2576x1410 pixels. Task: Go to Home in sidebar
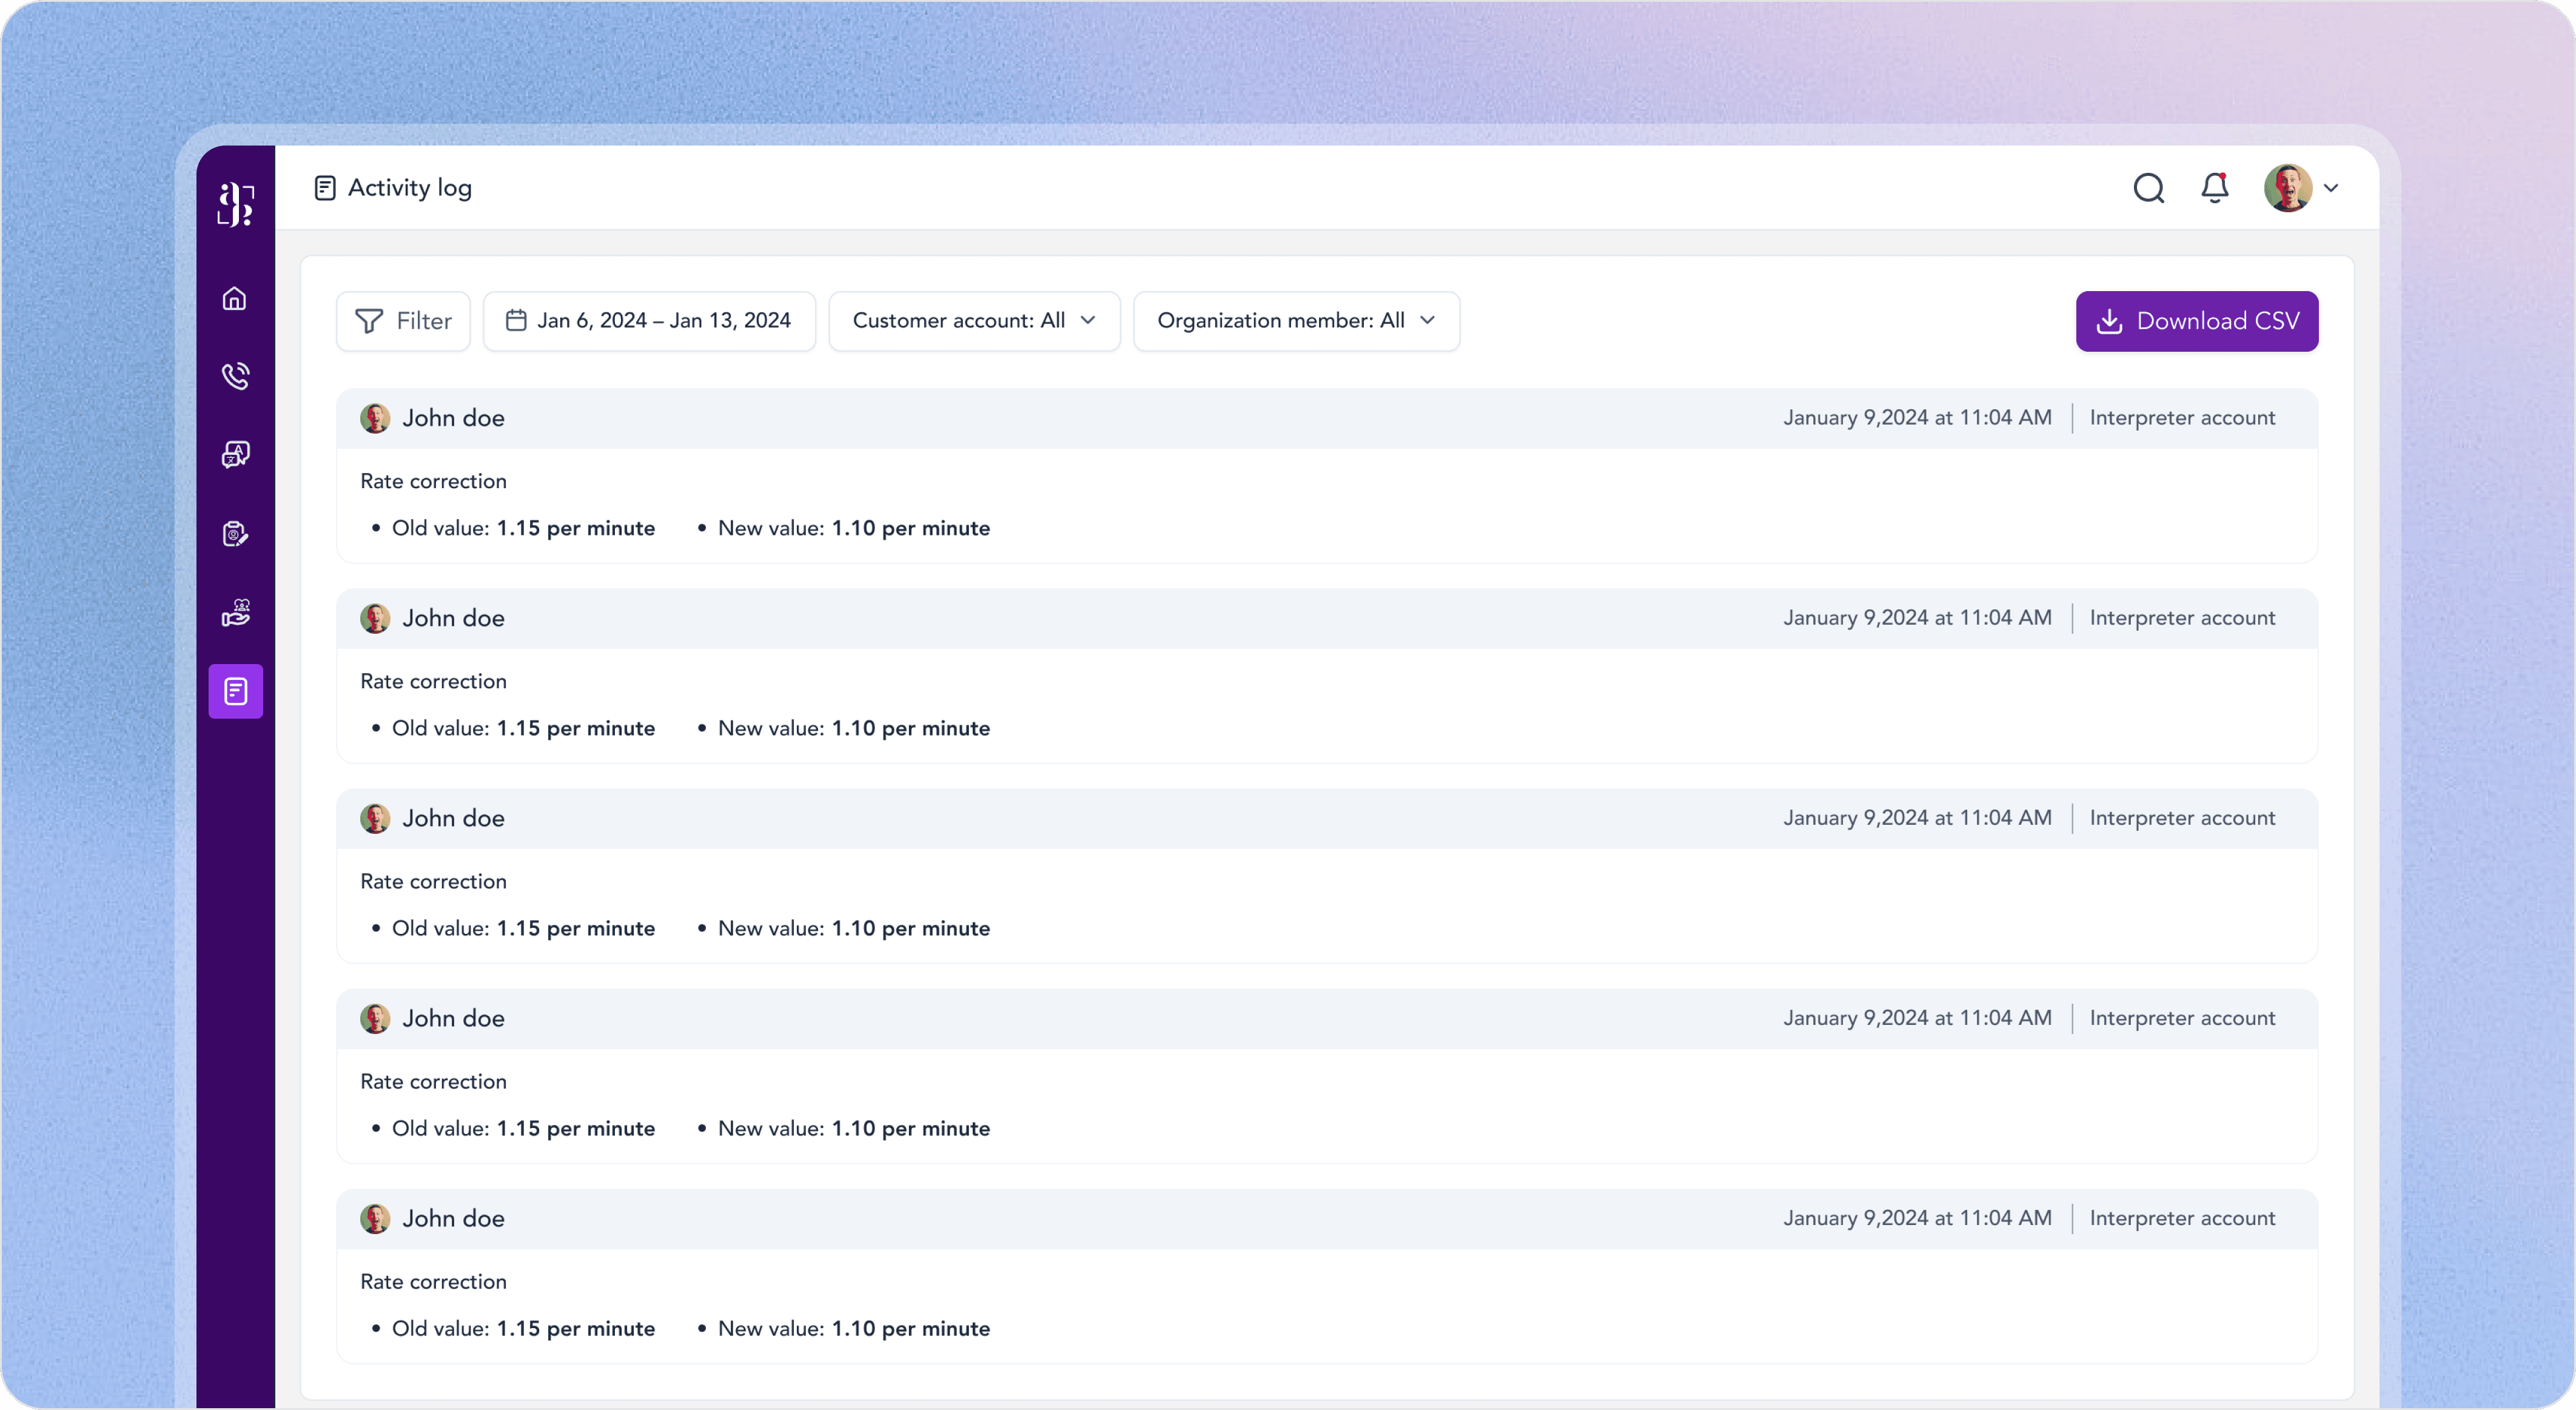click(235, 299)
